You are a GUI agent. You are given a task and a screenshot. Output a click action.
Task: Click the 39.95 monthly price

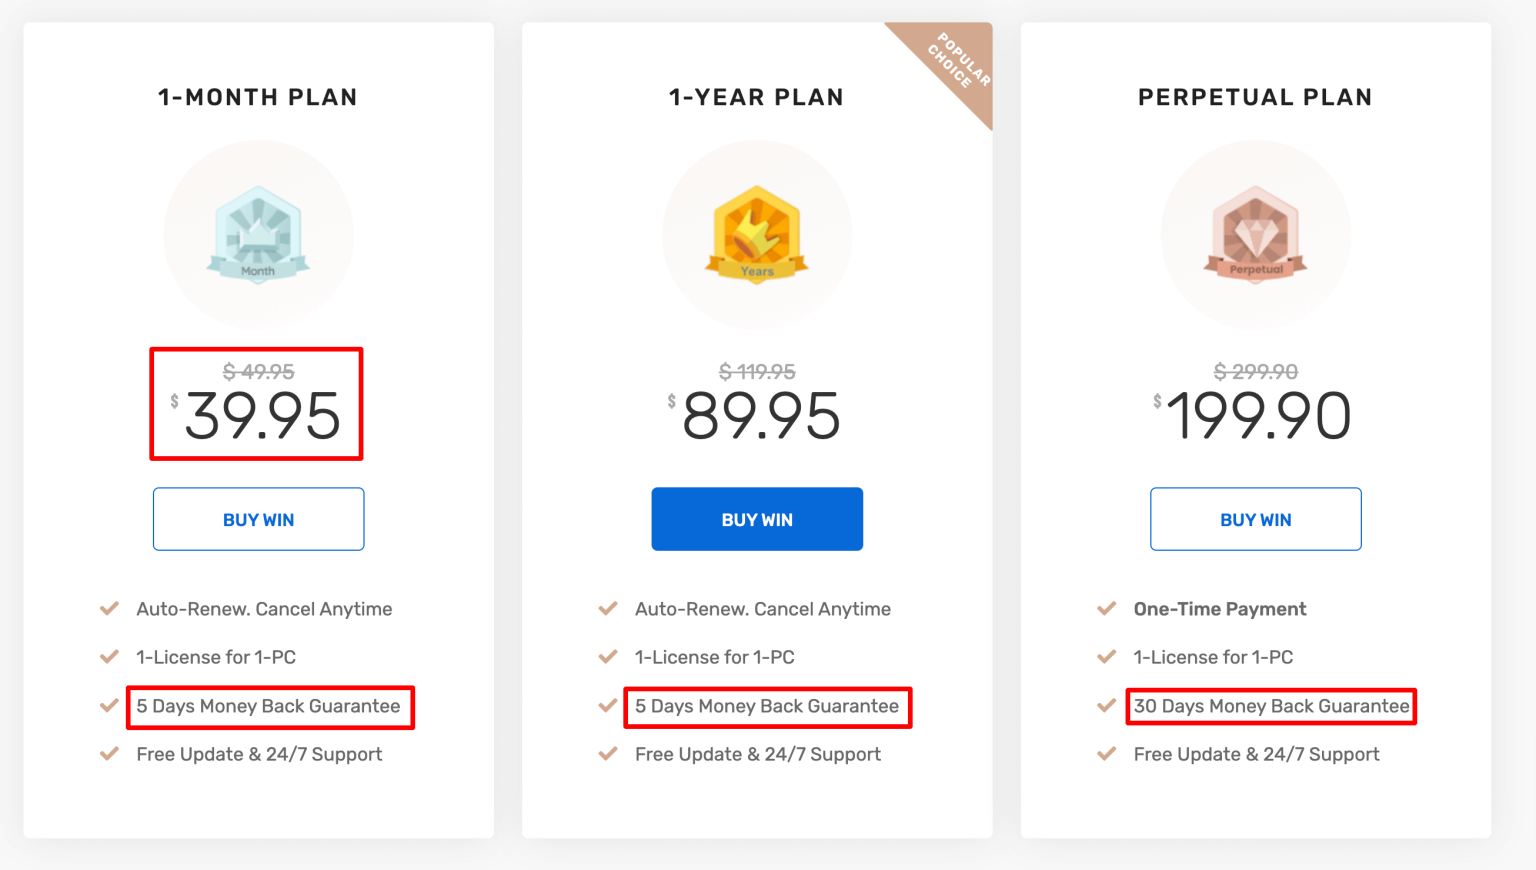pos(262,416)
